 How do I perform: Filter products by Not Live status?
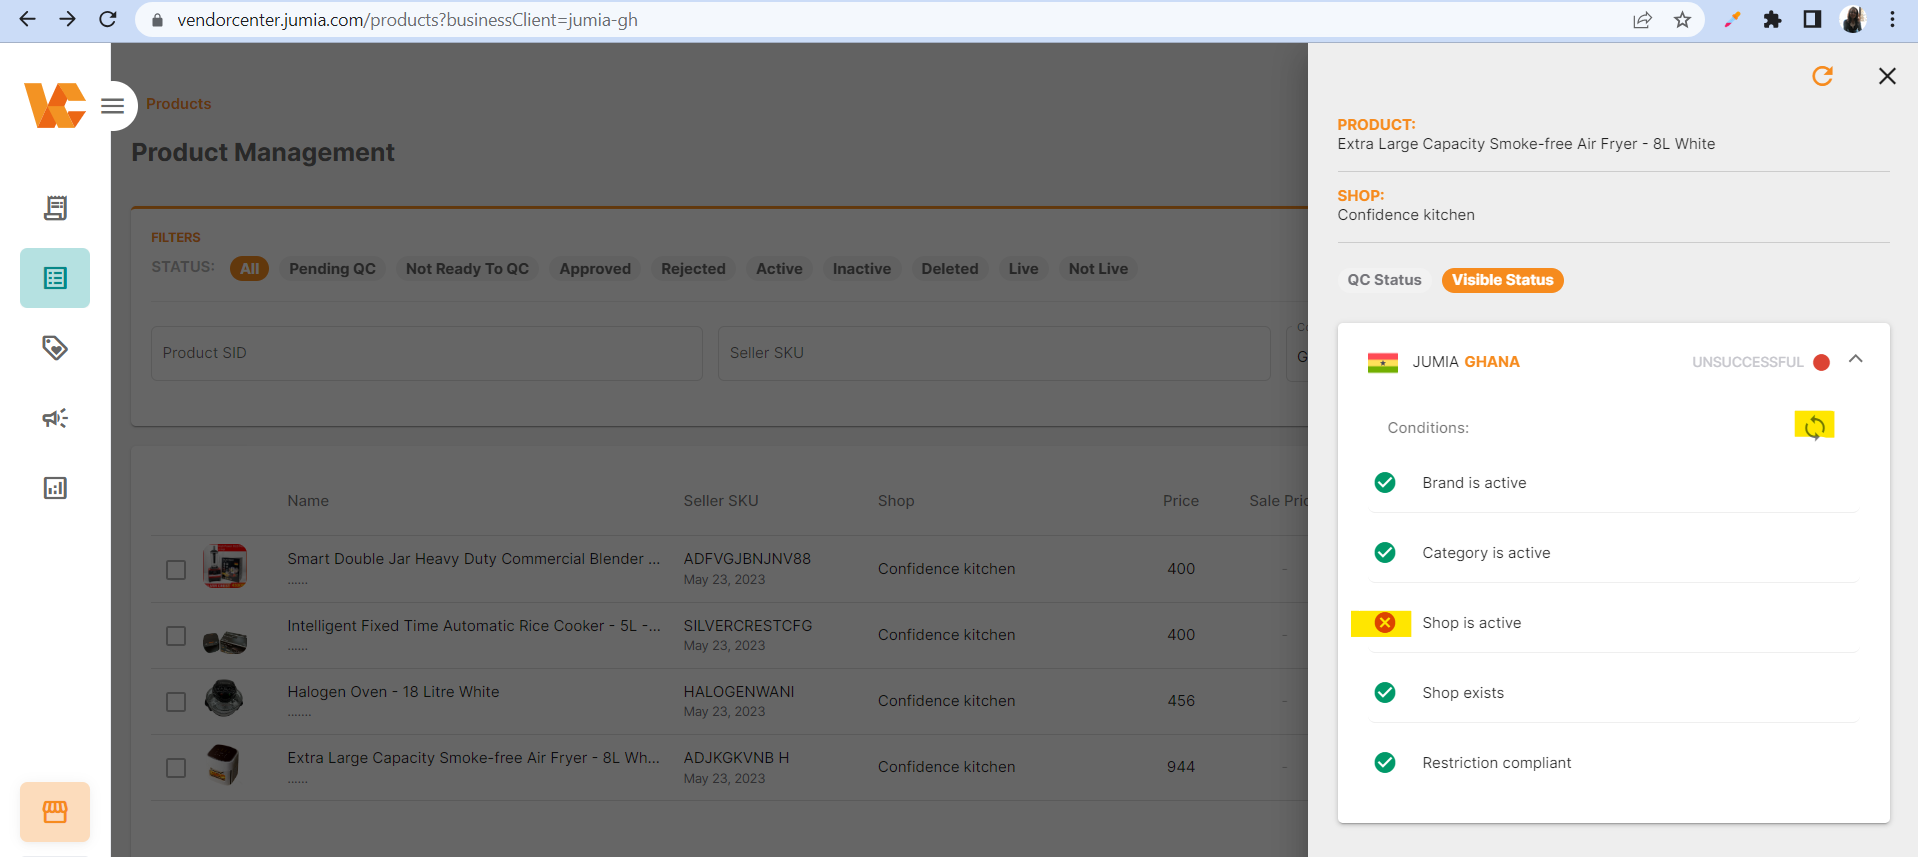point(1098,268)
